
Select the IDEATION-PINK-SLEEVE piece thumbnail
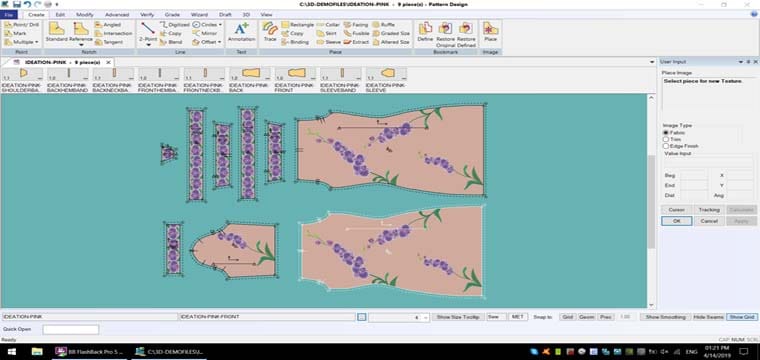coord(386,80)
